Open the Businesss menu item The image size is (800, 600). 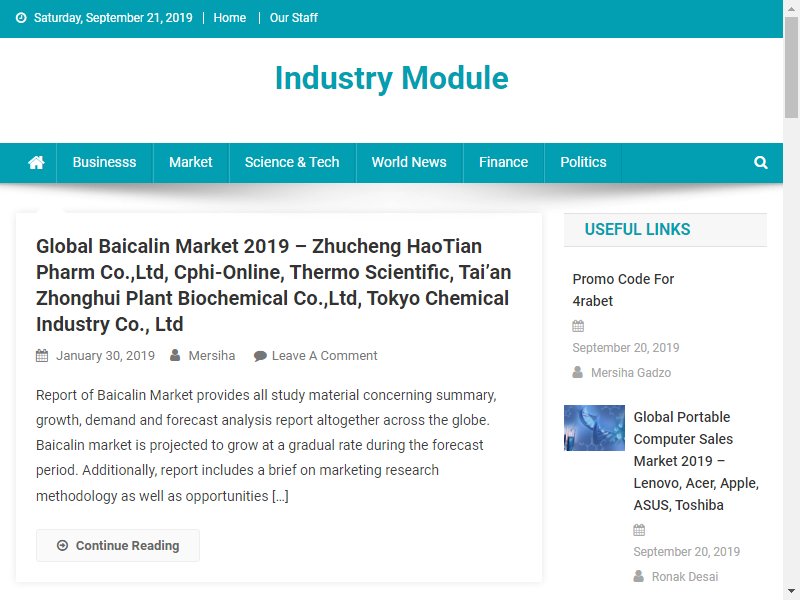[x=105, y=162]
